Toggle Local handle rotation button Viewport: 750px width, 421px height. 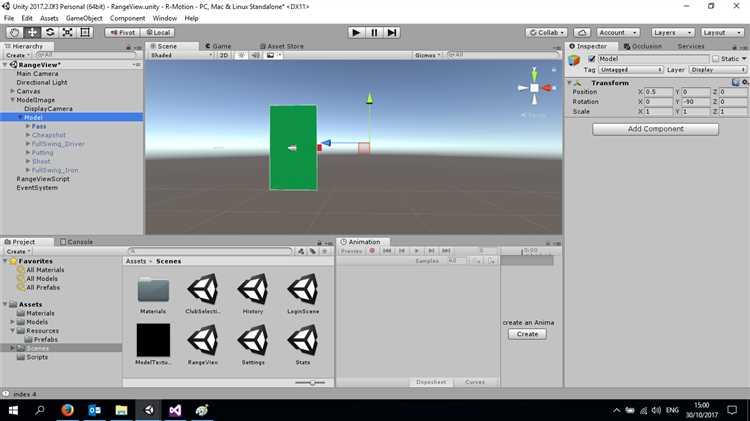click(x=158, y=33)
